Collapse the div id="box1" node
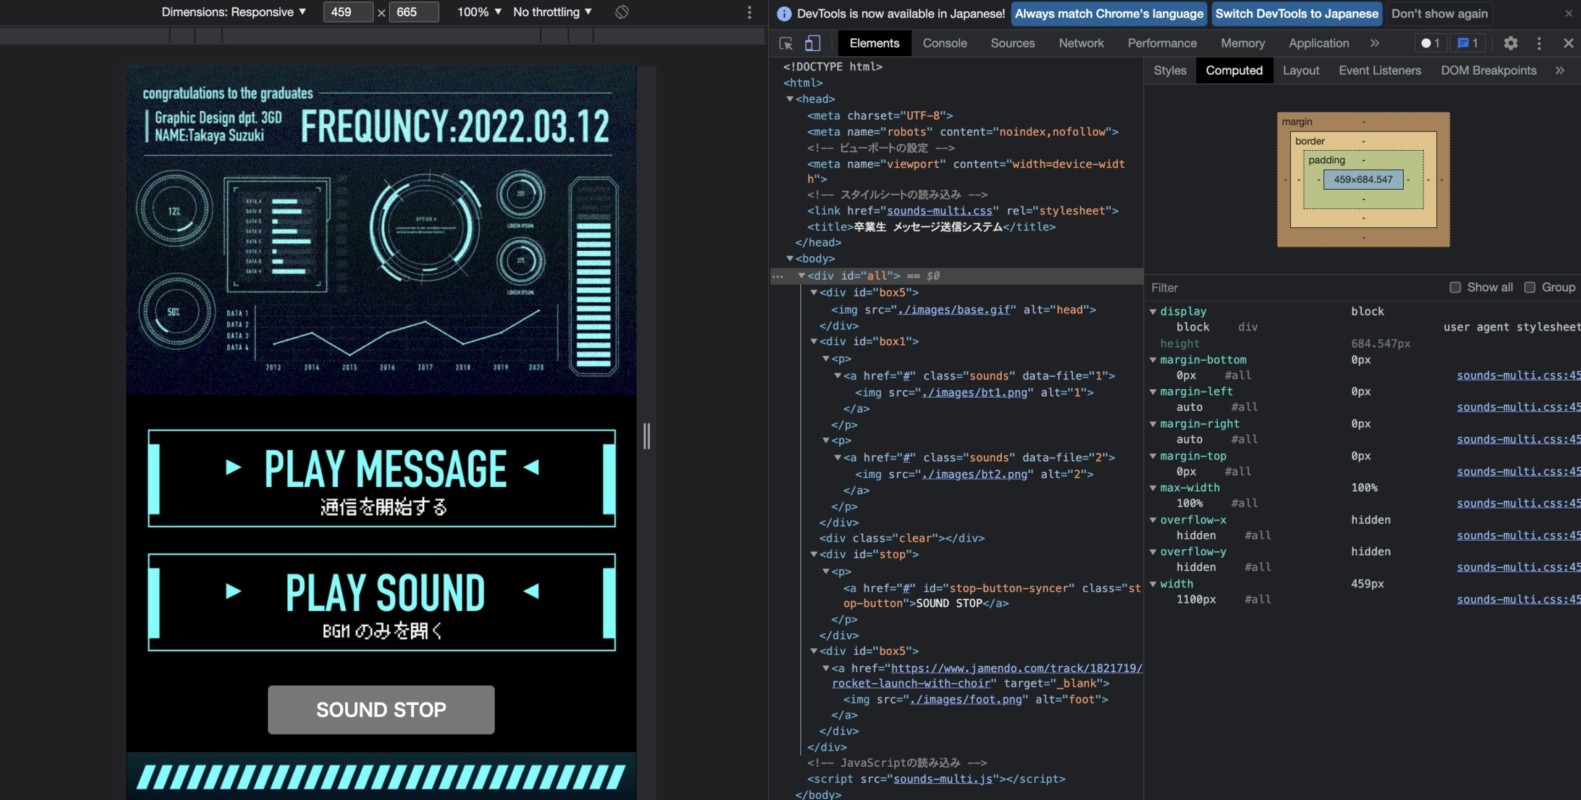The height and width of the screenshot is (800, 1581). [814, 342]
